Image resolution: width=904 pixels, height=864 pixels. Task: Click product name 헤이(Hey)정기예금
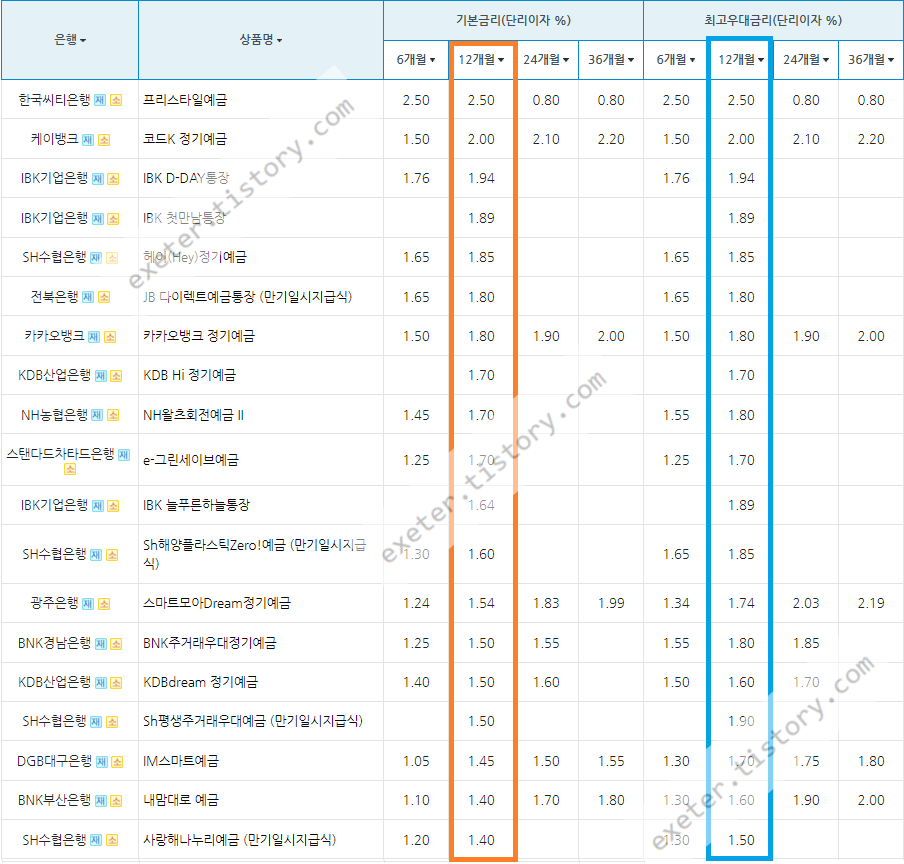click(x=195, y=257)
